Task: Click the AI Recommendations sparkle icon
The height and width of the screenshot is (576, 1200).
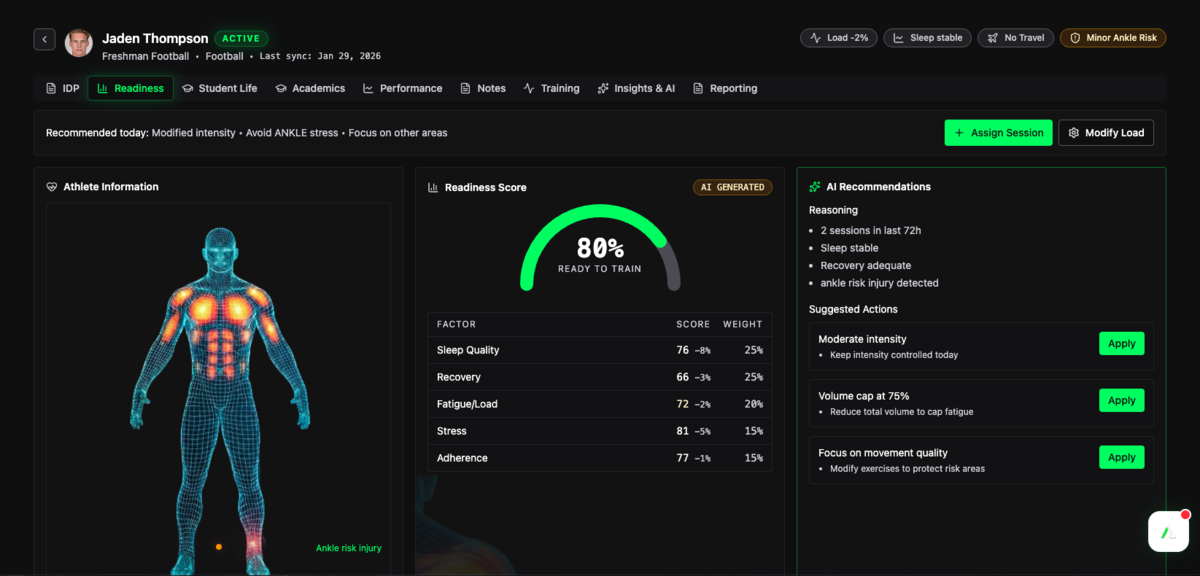Action: pyautogui.click(x=815, y=187)
